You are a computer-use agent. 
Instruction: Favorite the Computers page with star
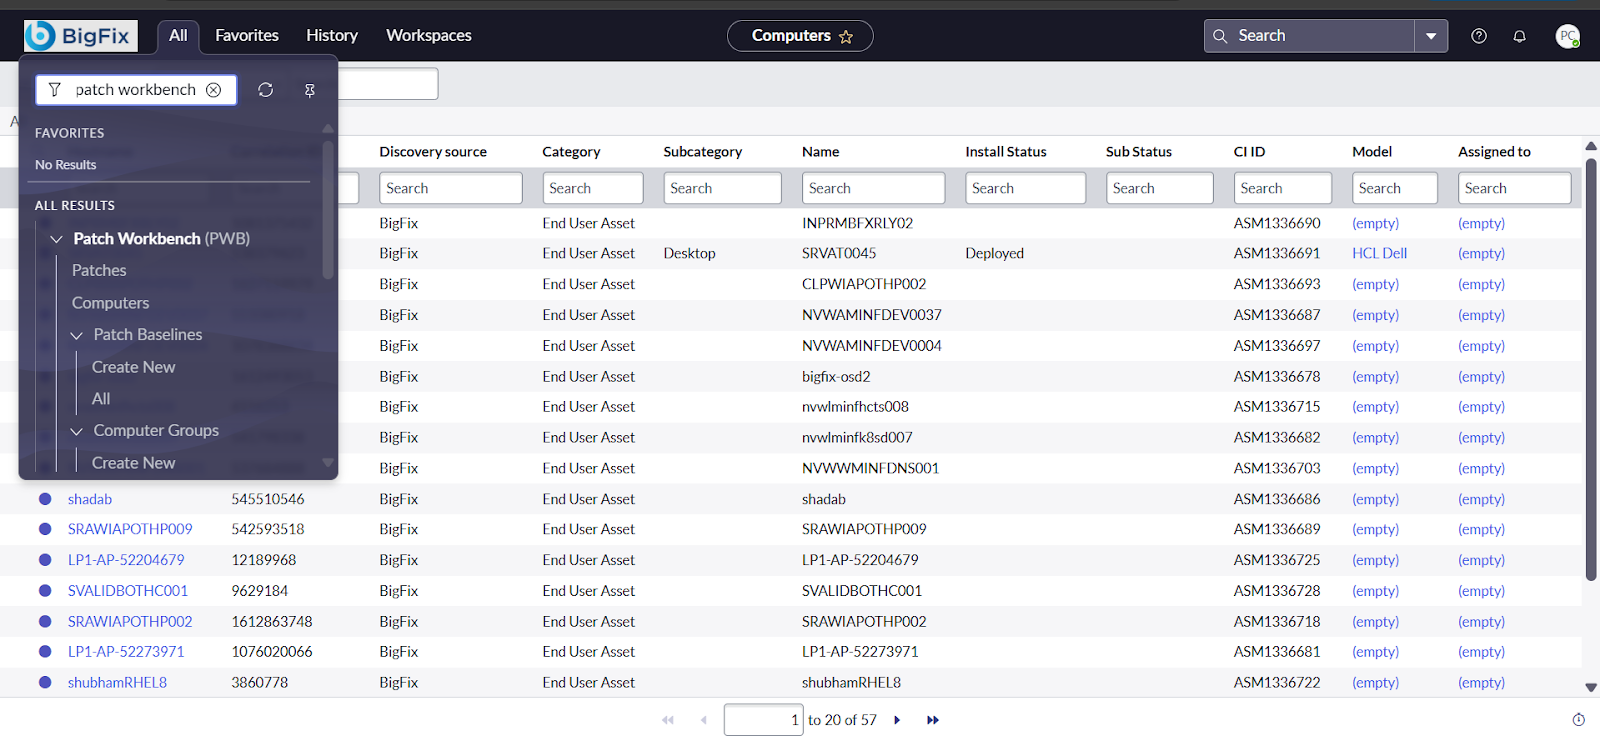pos(846,37)
